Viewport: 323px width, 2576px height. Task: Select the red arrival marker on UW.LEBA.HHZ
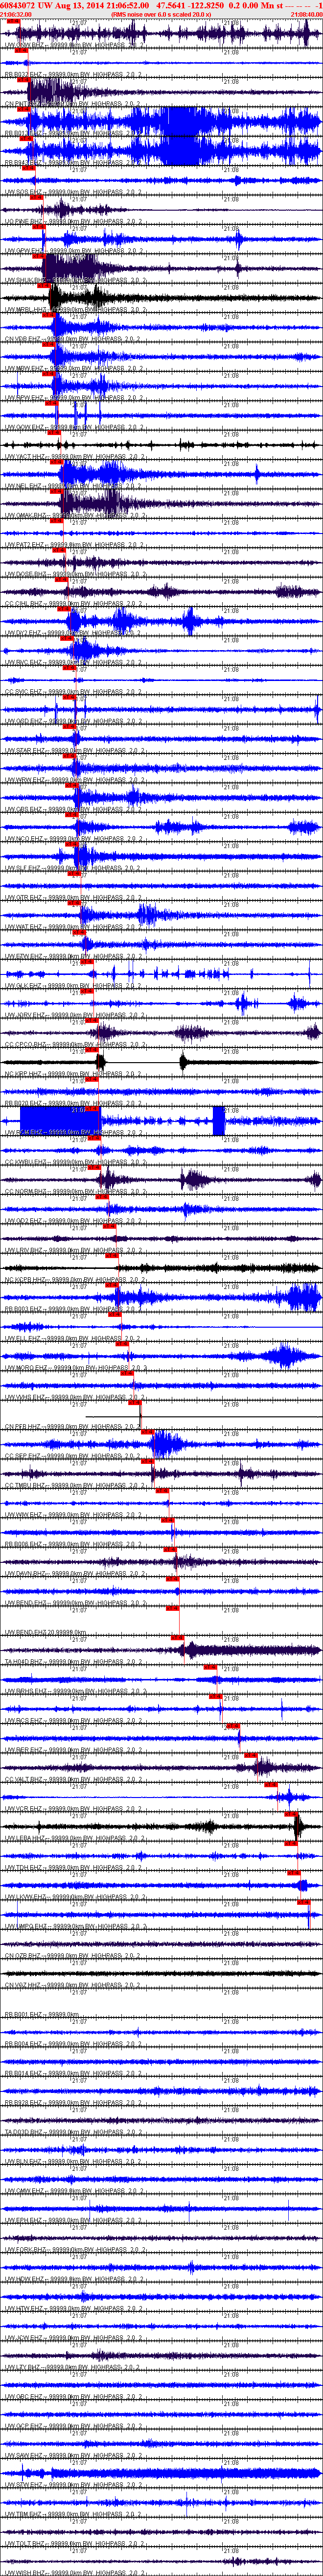pos(291,1815)
